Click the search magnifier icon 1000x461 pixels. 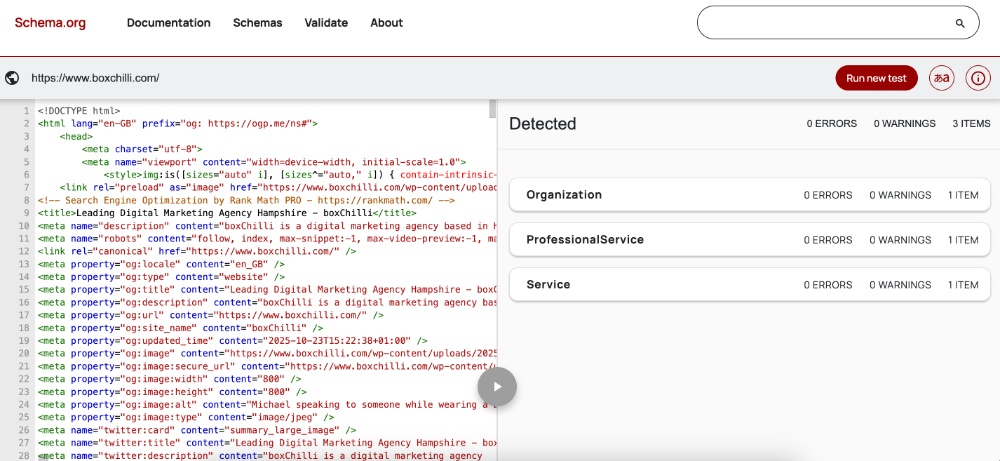coord(960,24)
